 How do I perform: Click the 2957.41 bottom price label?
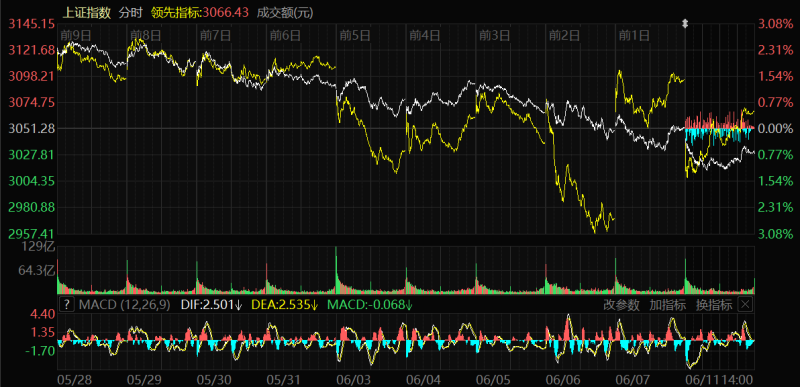pyautogui.click(x=31, y=234)
